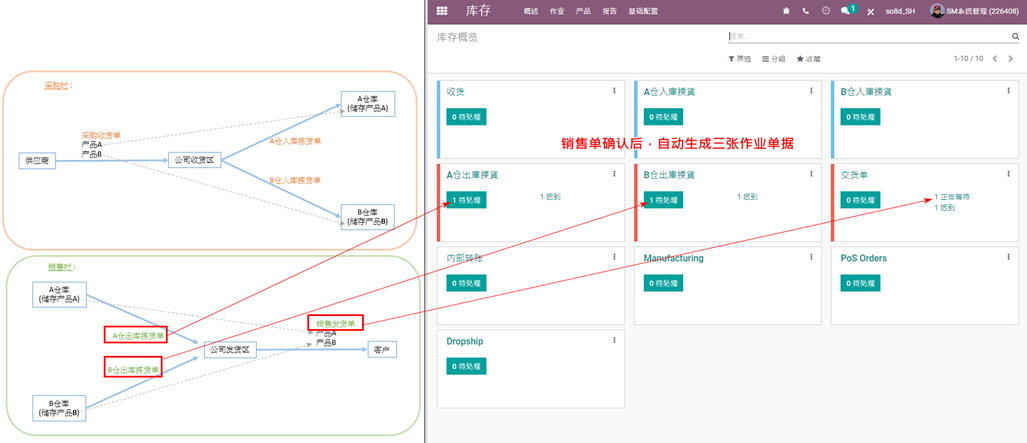Click 1 迟到 link on B仓出庫揀貨 card

[747, 196]
